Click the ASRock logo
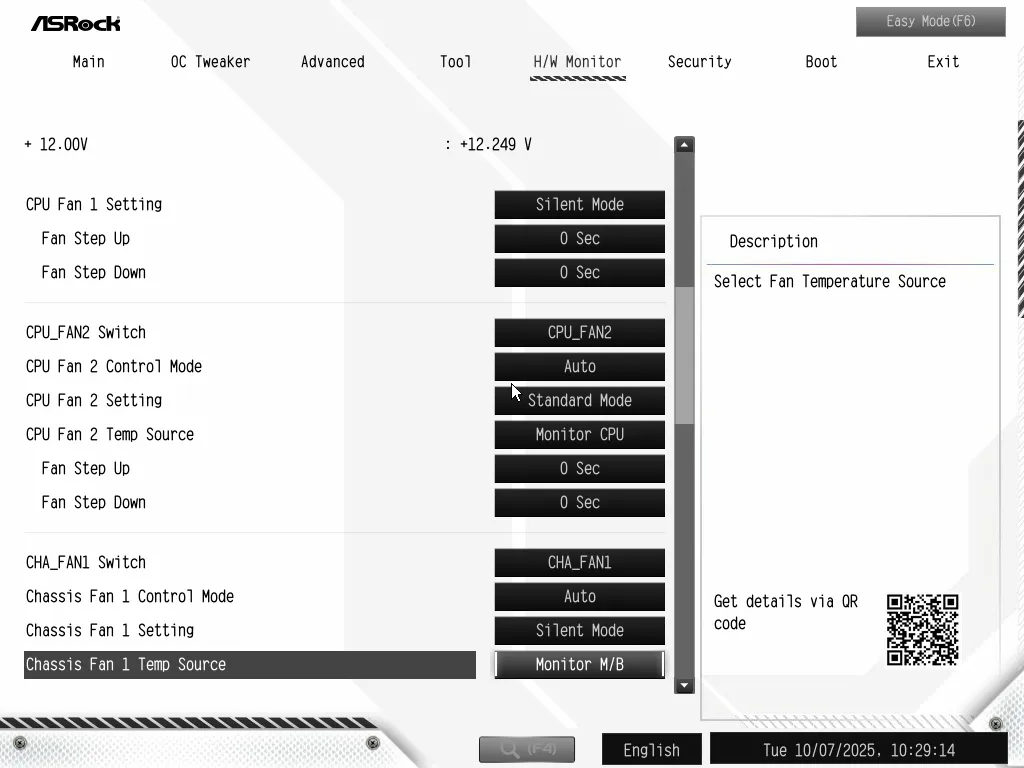The width and height of the screenshot is (1024, 768). [x=75, y=22]
